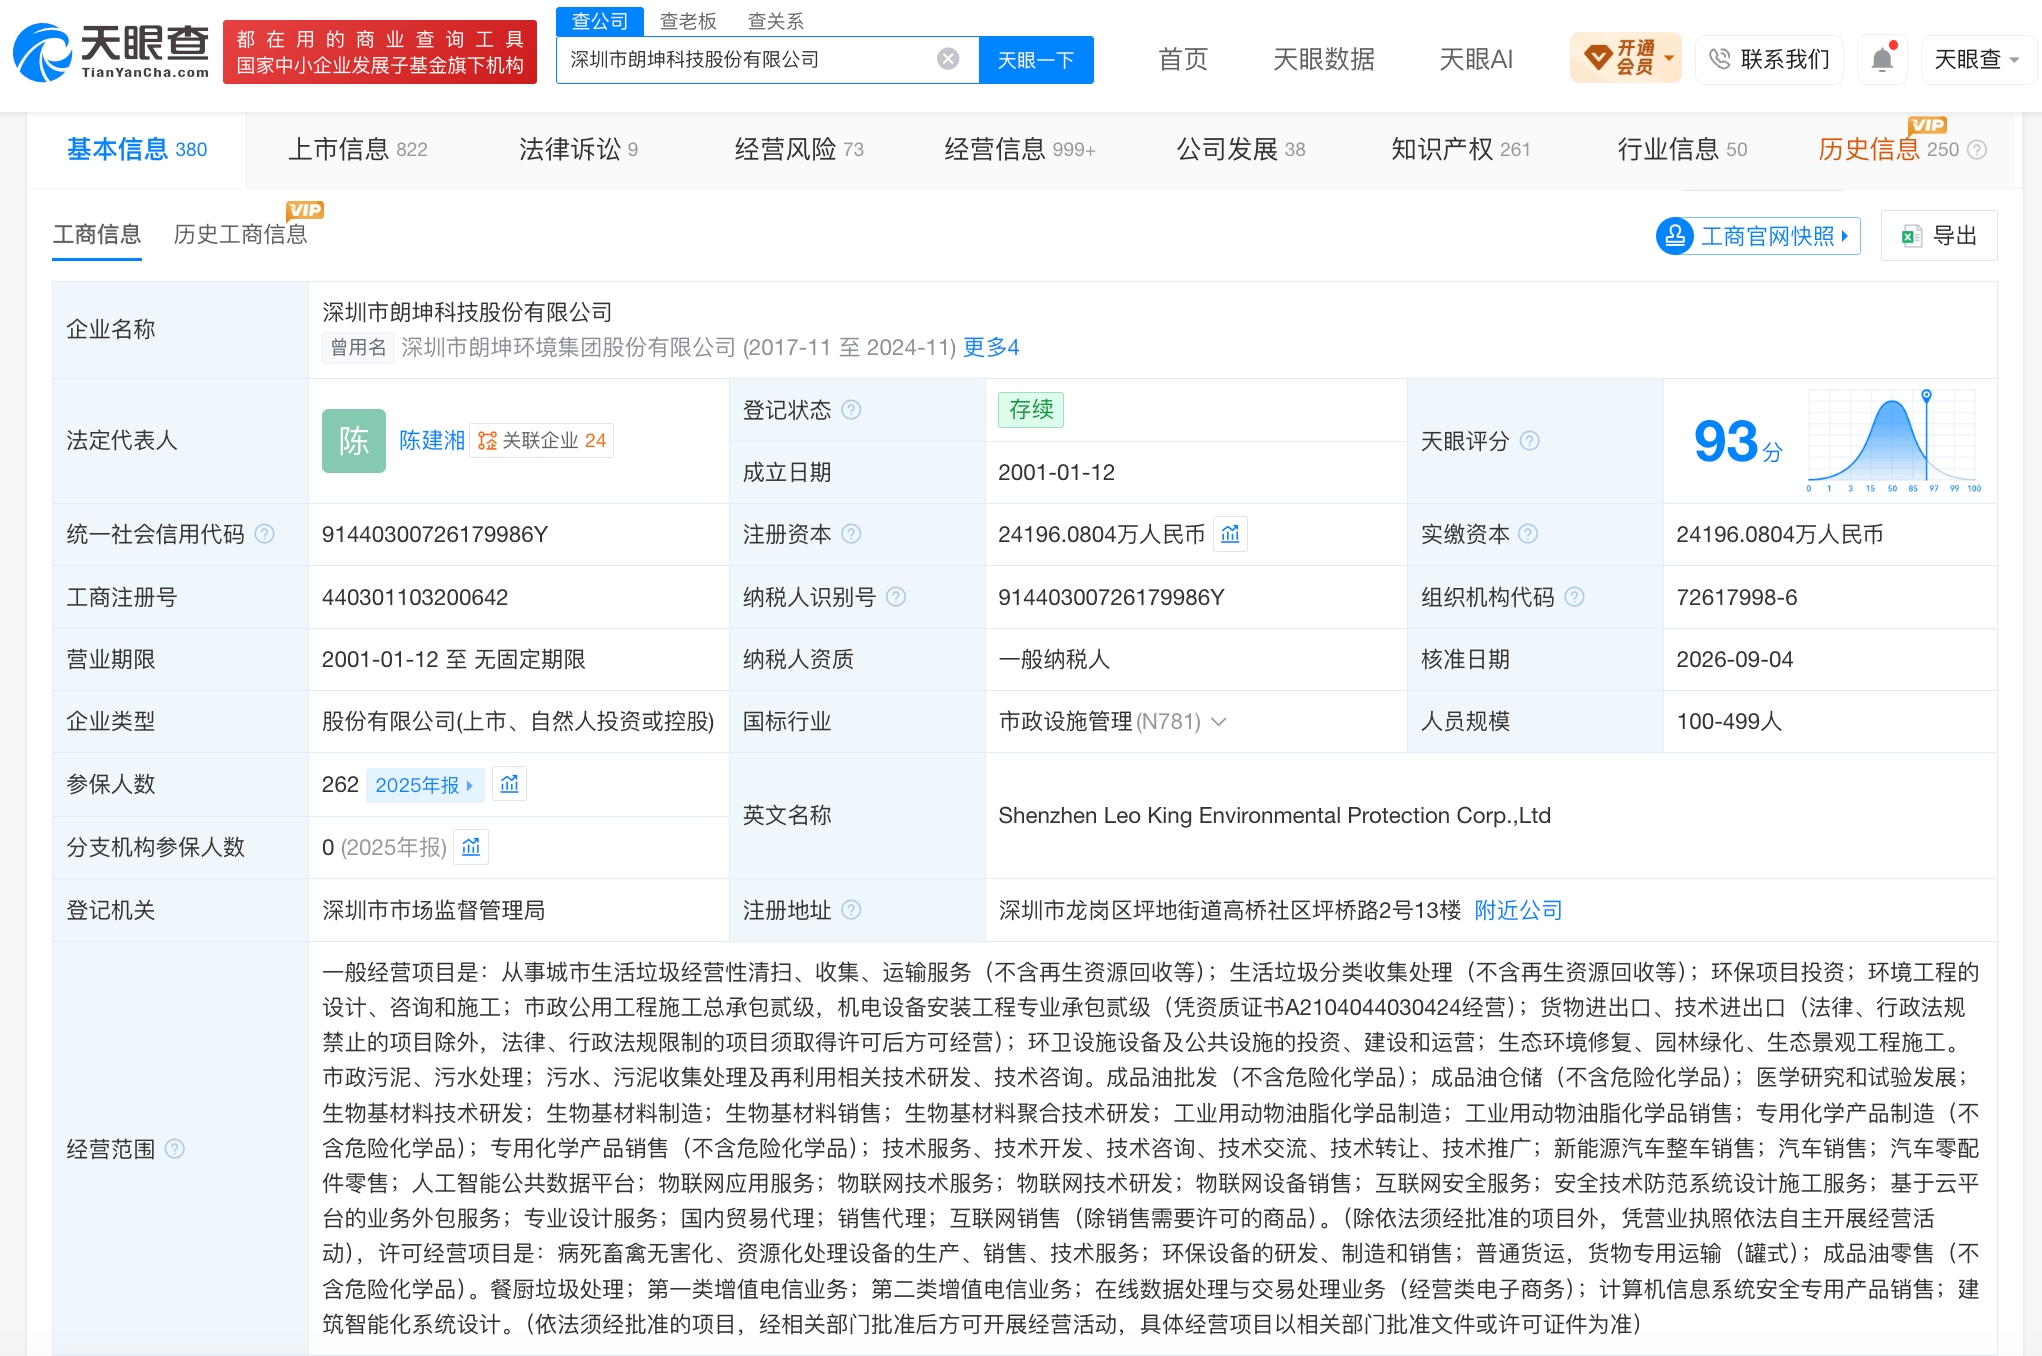Expand the 开通会员 dropdown
The height and width of the screenshot is (1356, 2042).
click(x=1625, y=58)
